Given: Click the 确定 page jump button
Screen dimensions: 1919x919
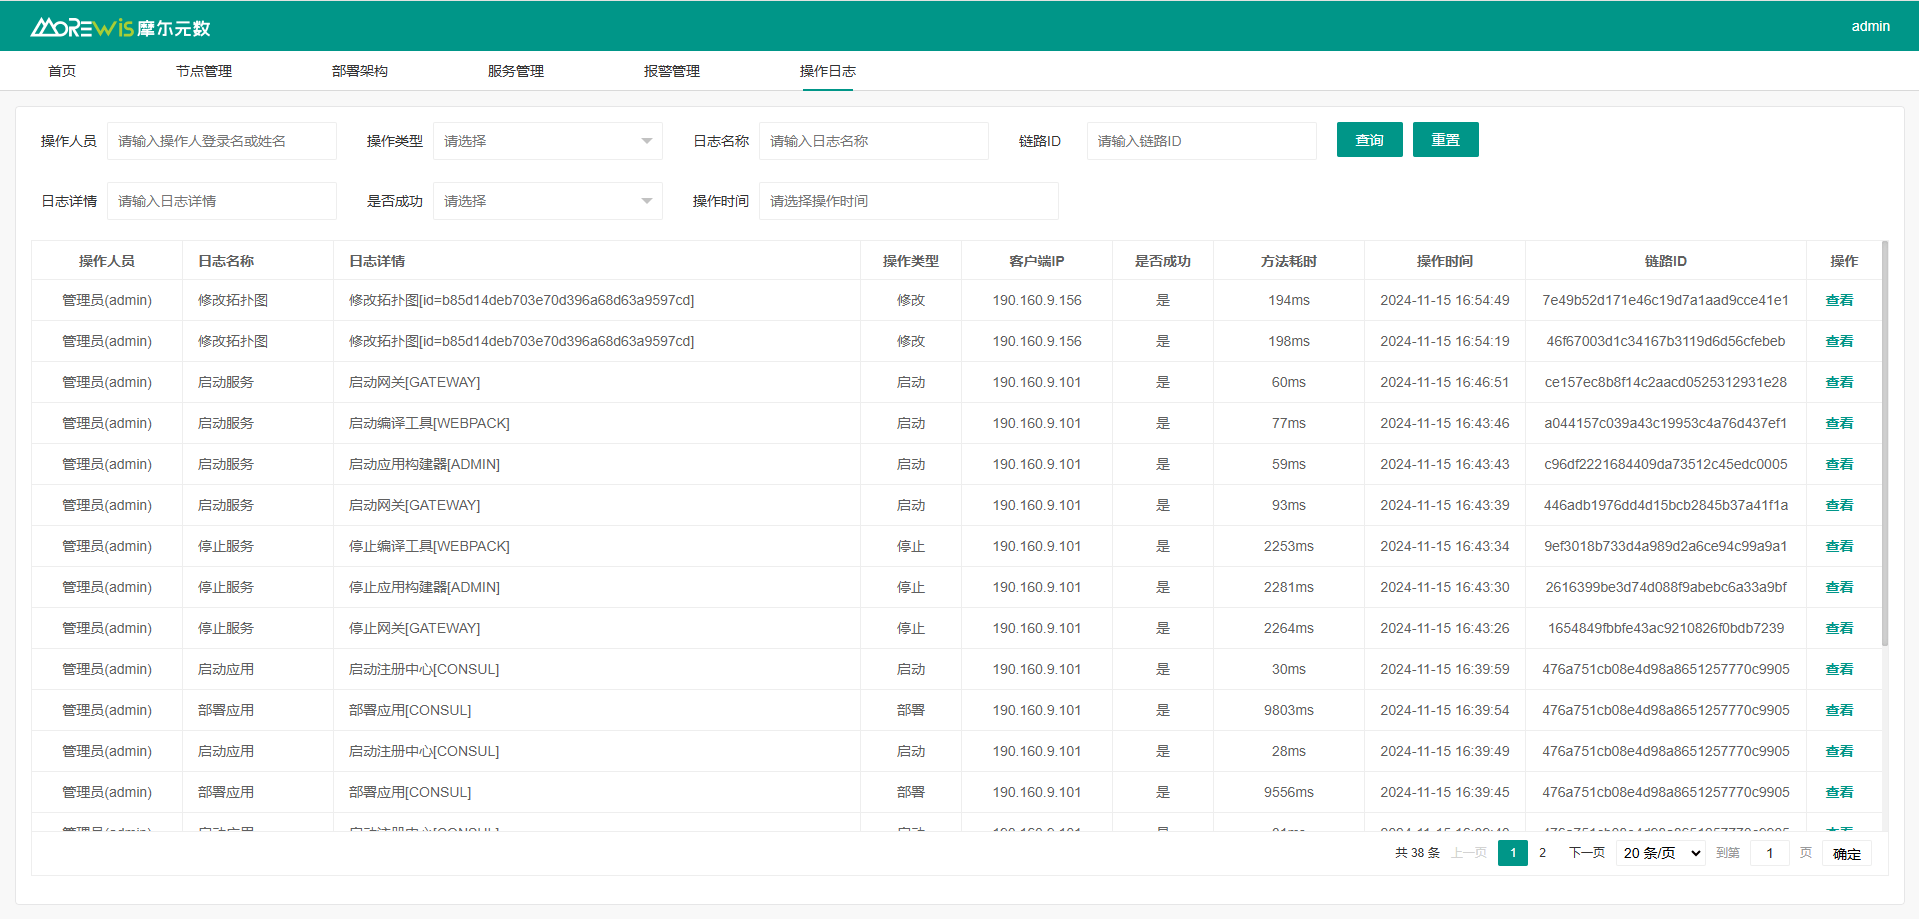Looking at the screenshot, I should point(1846,853).
